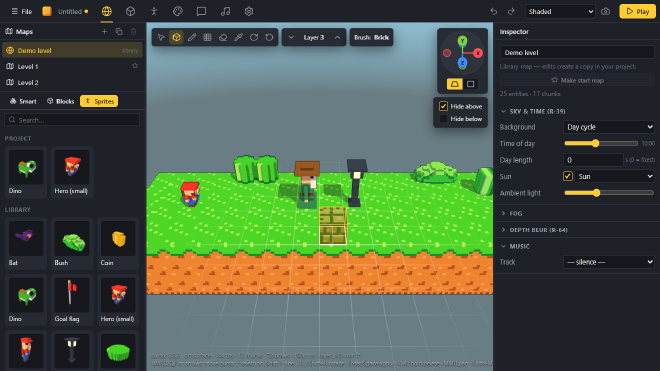Select the pencil draw tool
The height and width of the screenshot is (371, 660).
point(192,37)
